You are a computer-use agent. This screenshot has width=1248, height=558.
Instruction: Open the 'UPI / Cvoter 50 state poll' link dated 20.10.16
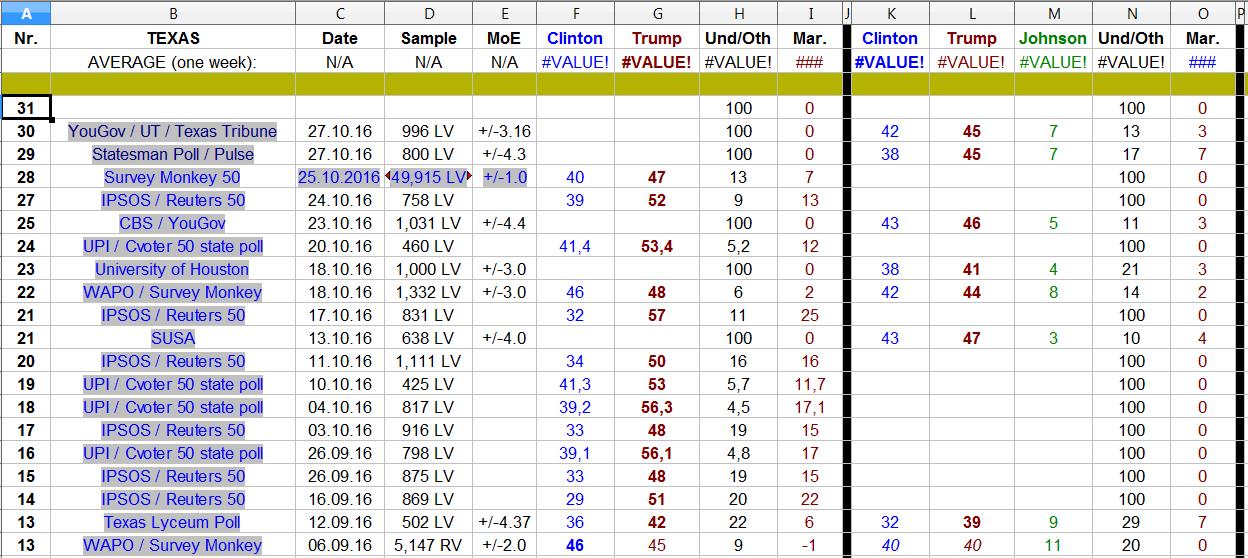point(173,246)
